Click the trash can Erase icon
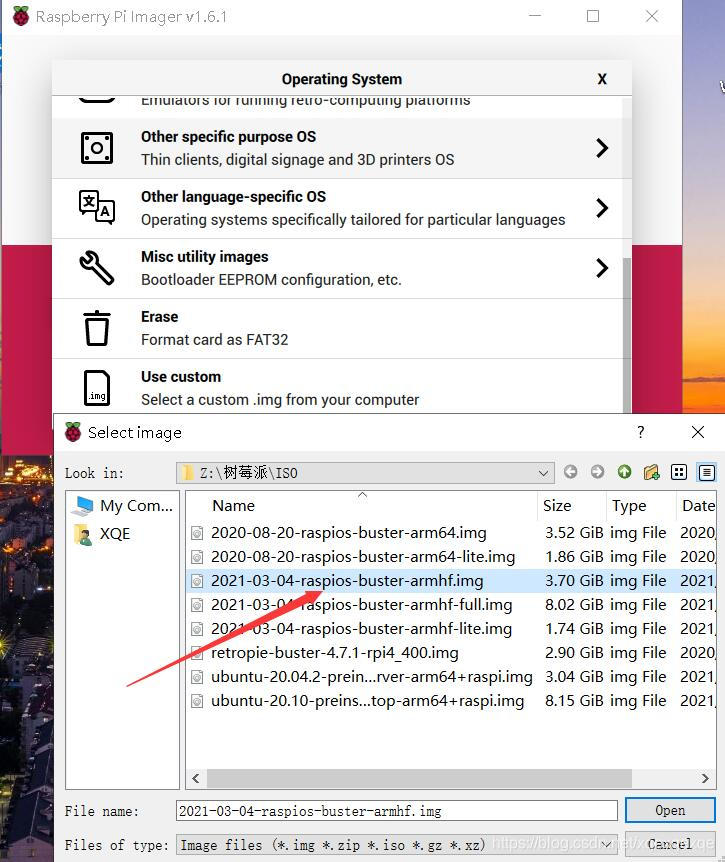Image resolution: width=725 pixels, height=862 pixels. click(97, 328)
